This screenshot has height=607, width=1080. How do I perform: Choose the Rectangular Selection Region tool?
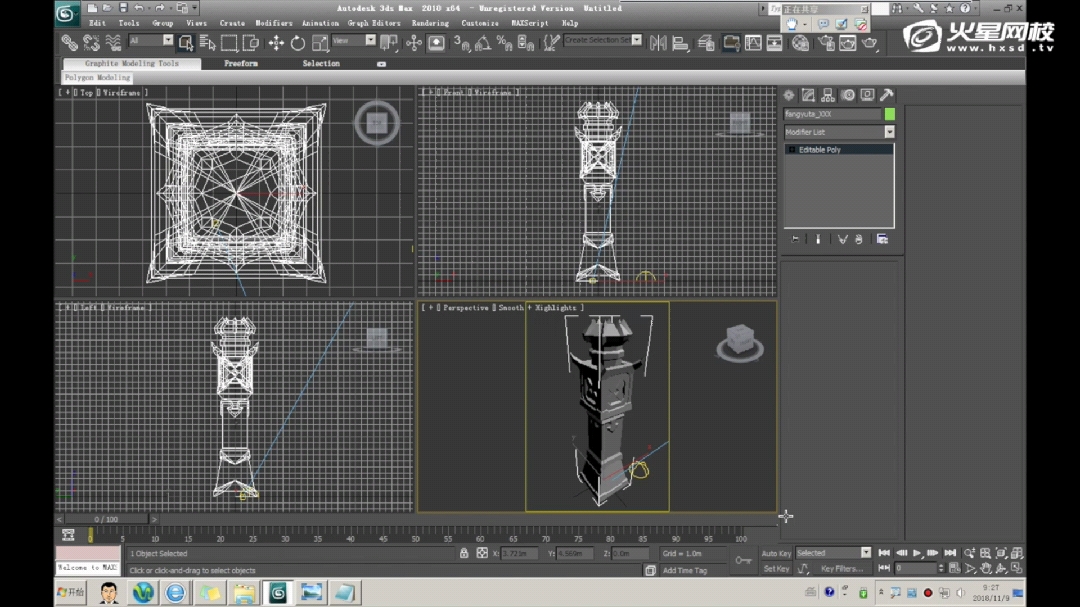pos(229,43)
